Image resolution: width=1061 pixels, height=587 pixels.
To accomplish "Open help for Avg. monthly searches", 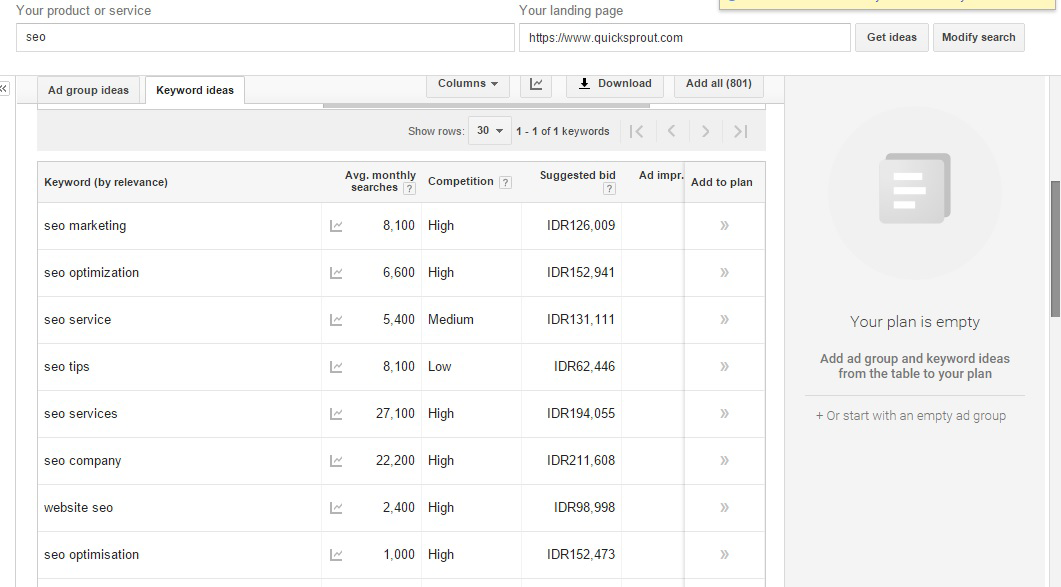I will [409, 189].
